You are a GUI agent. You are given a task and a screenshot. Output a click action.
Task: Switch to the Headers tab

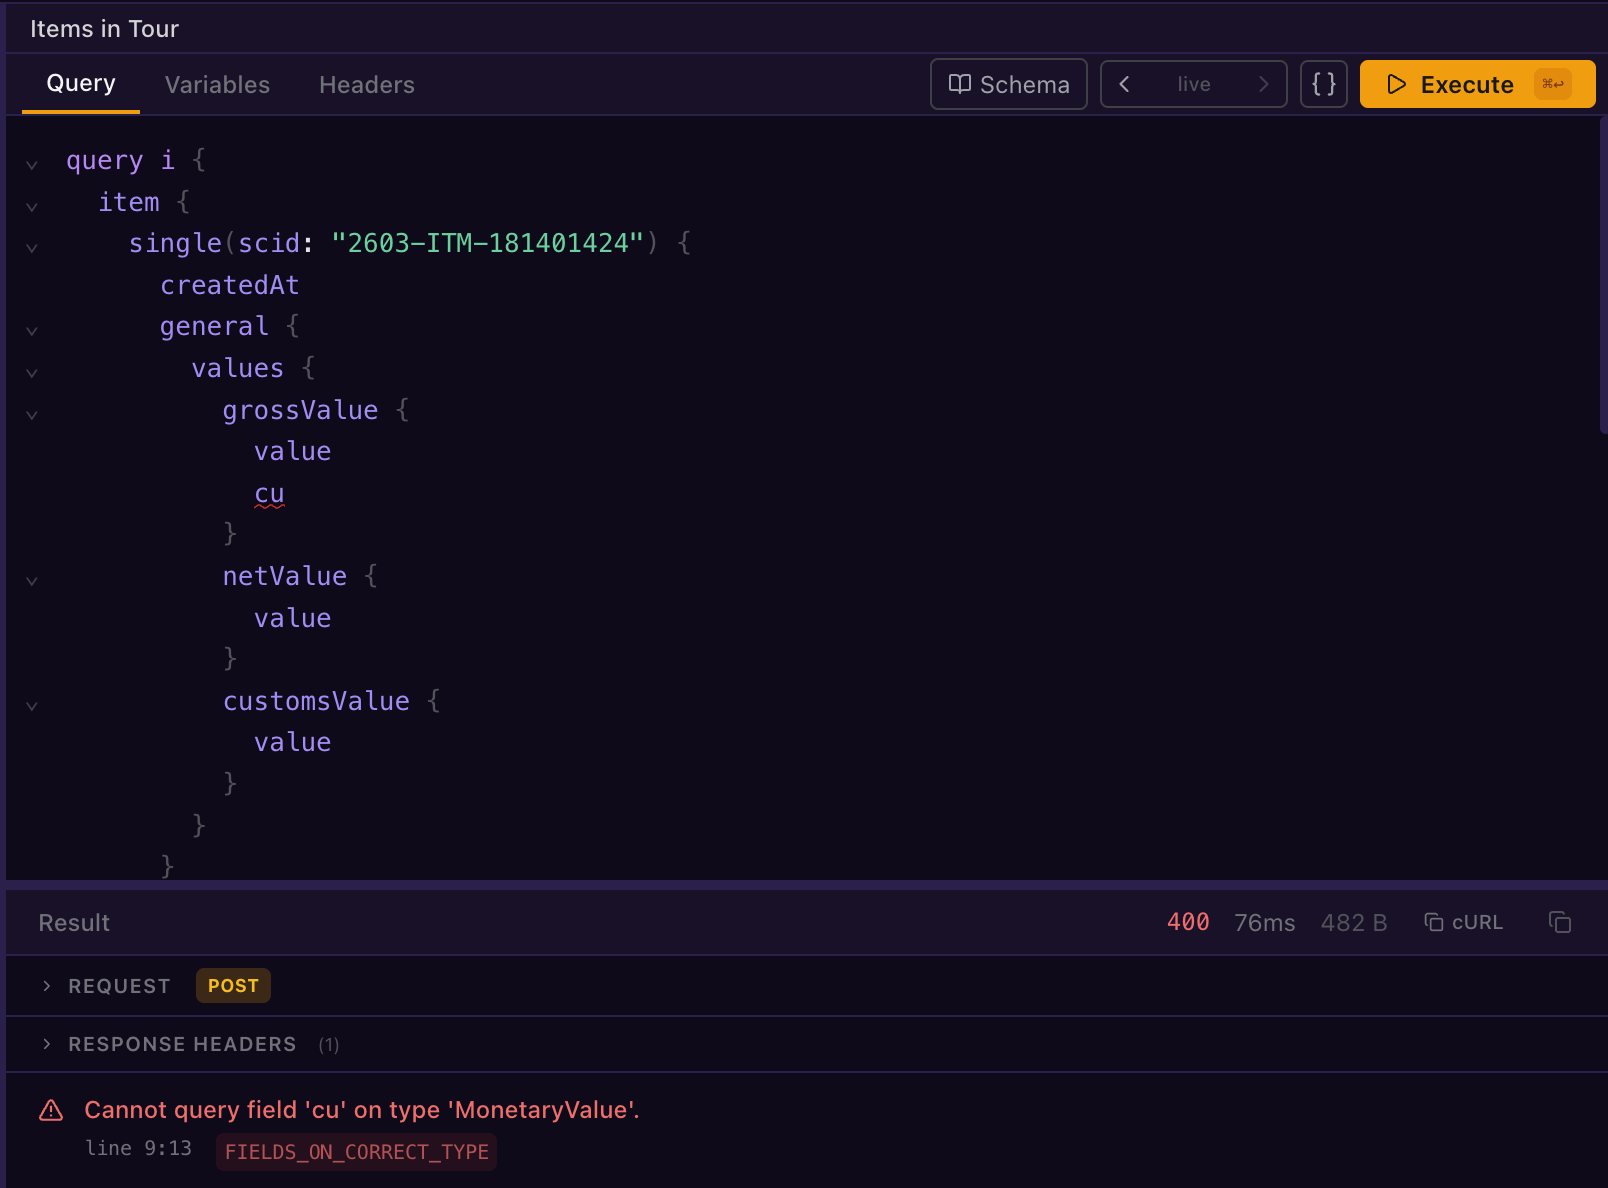[366, 84]
